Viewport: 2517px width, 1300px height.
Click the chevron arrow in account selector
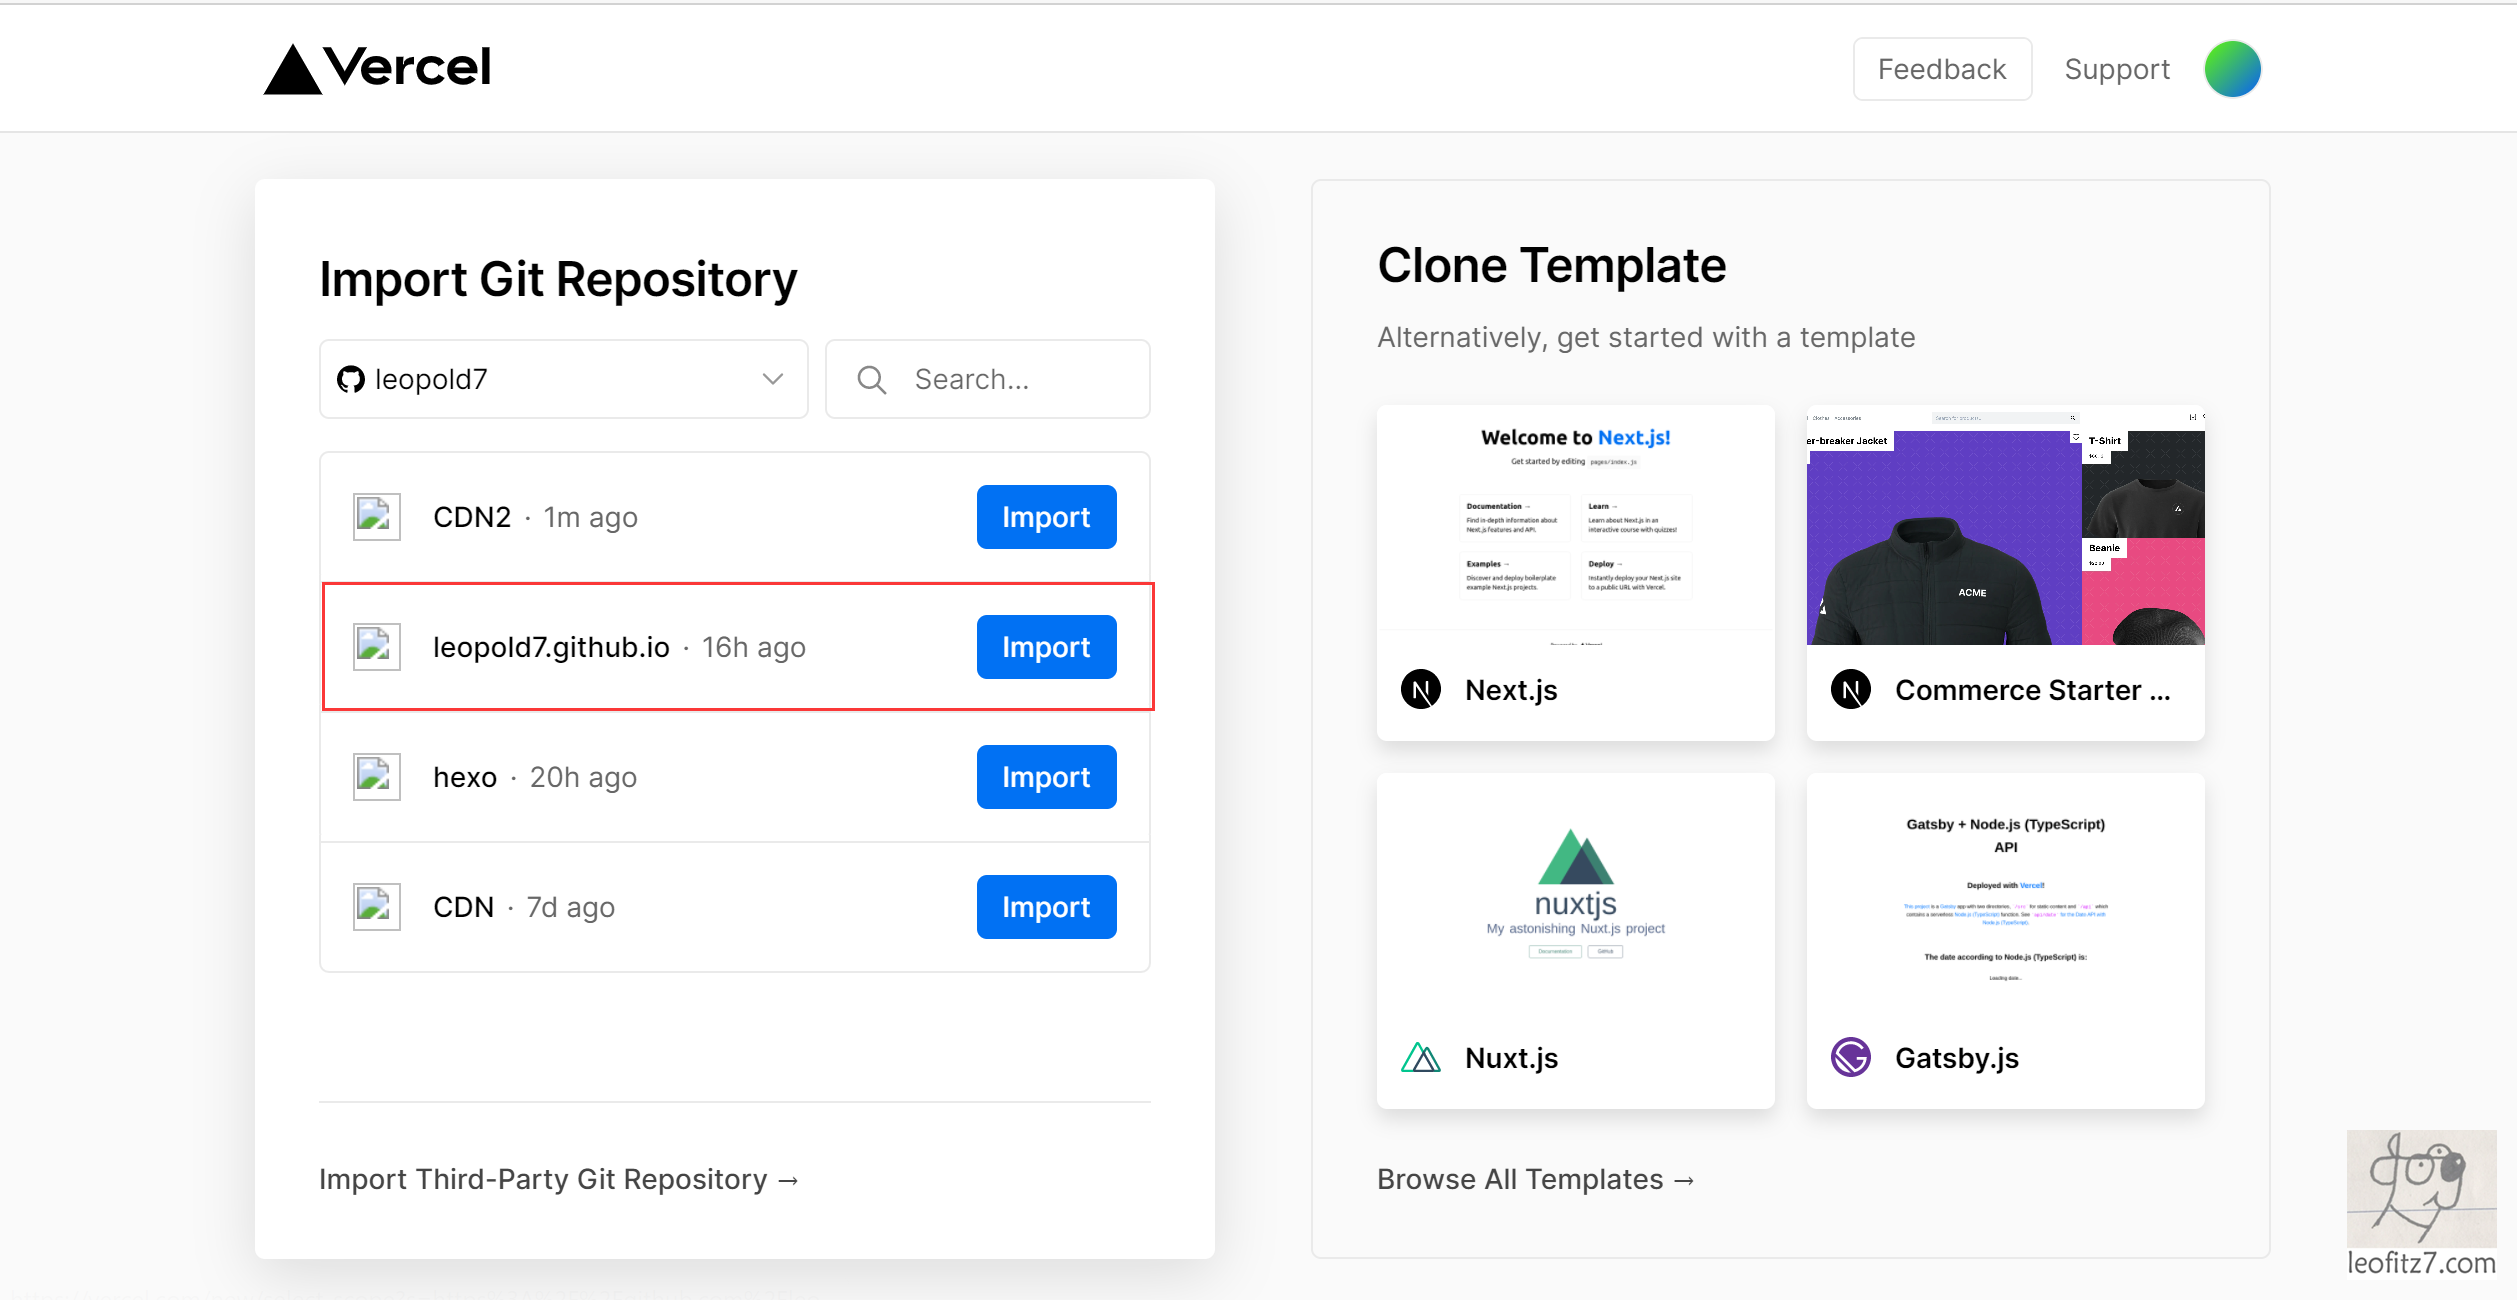click(772, 380)
